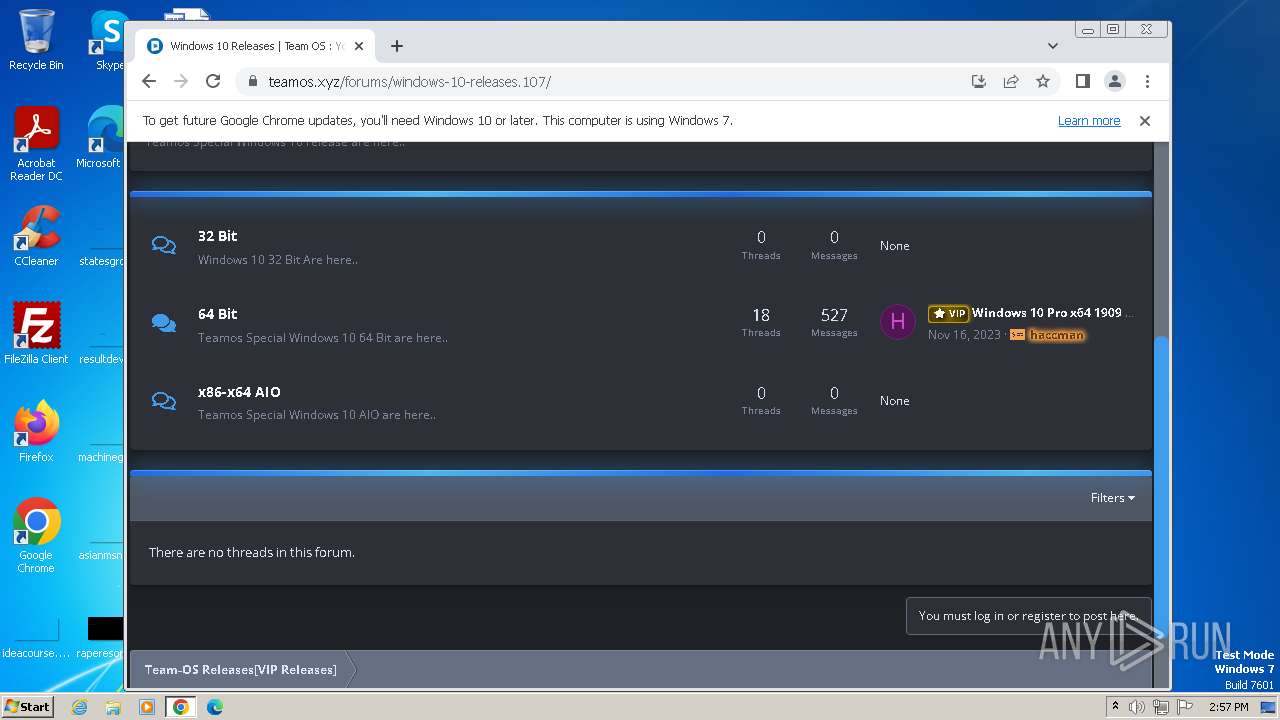Screen dimensions: 1280x720
Task: Launch Microsoft Edge from the taskbar
Action: point(215,707)
